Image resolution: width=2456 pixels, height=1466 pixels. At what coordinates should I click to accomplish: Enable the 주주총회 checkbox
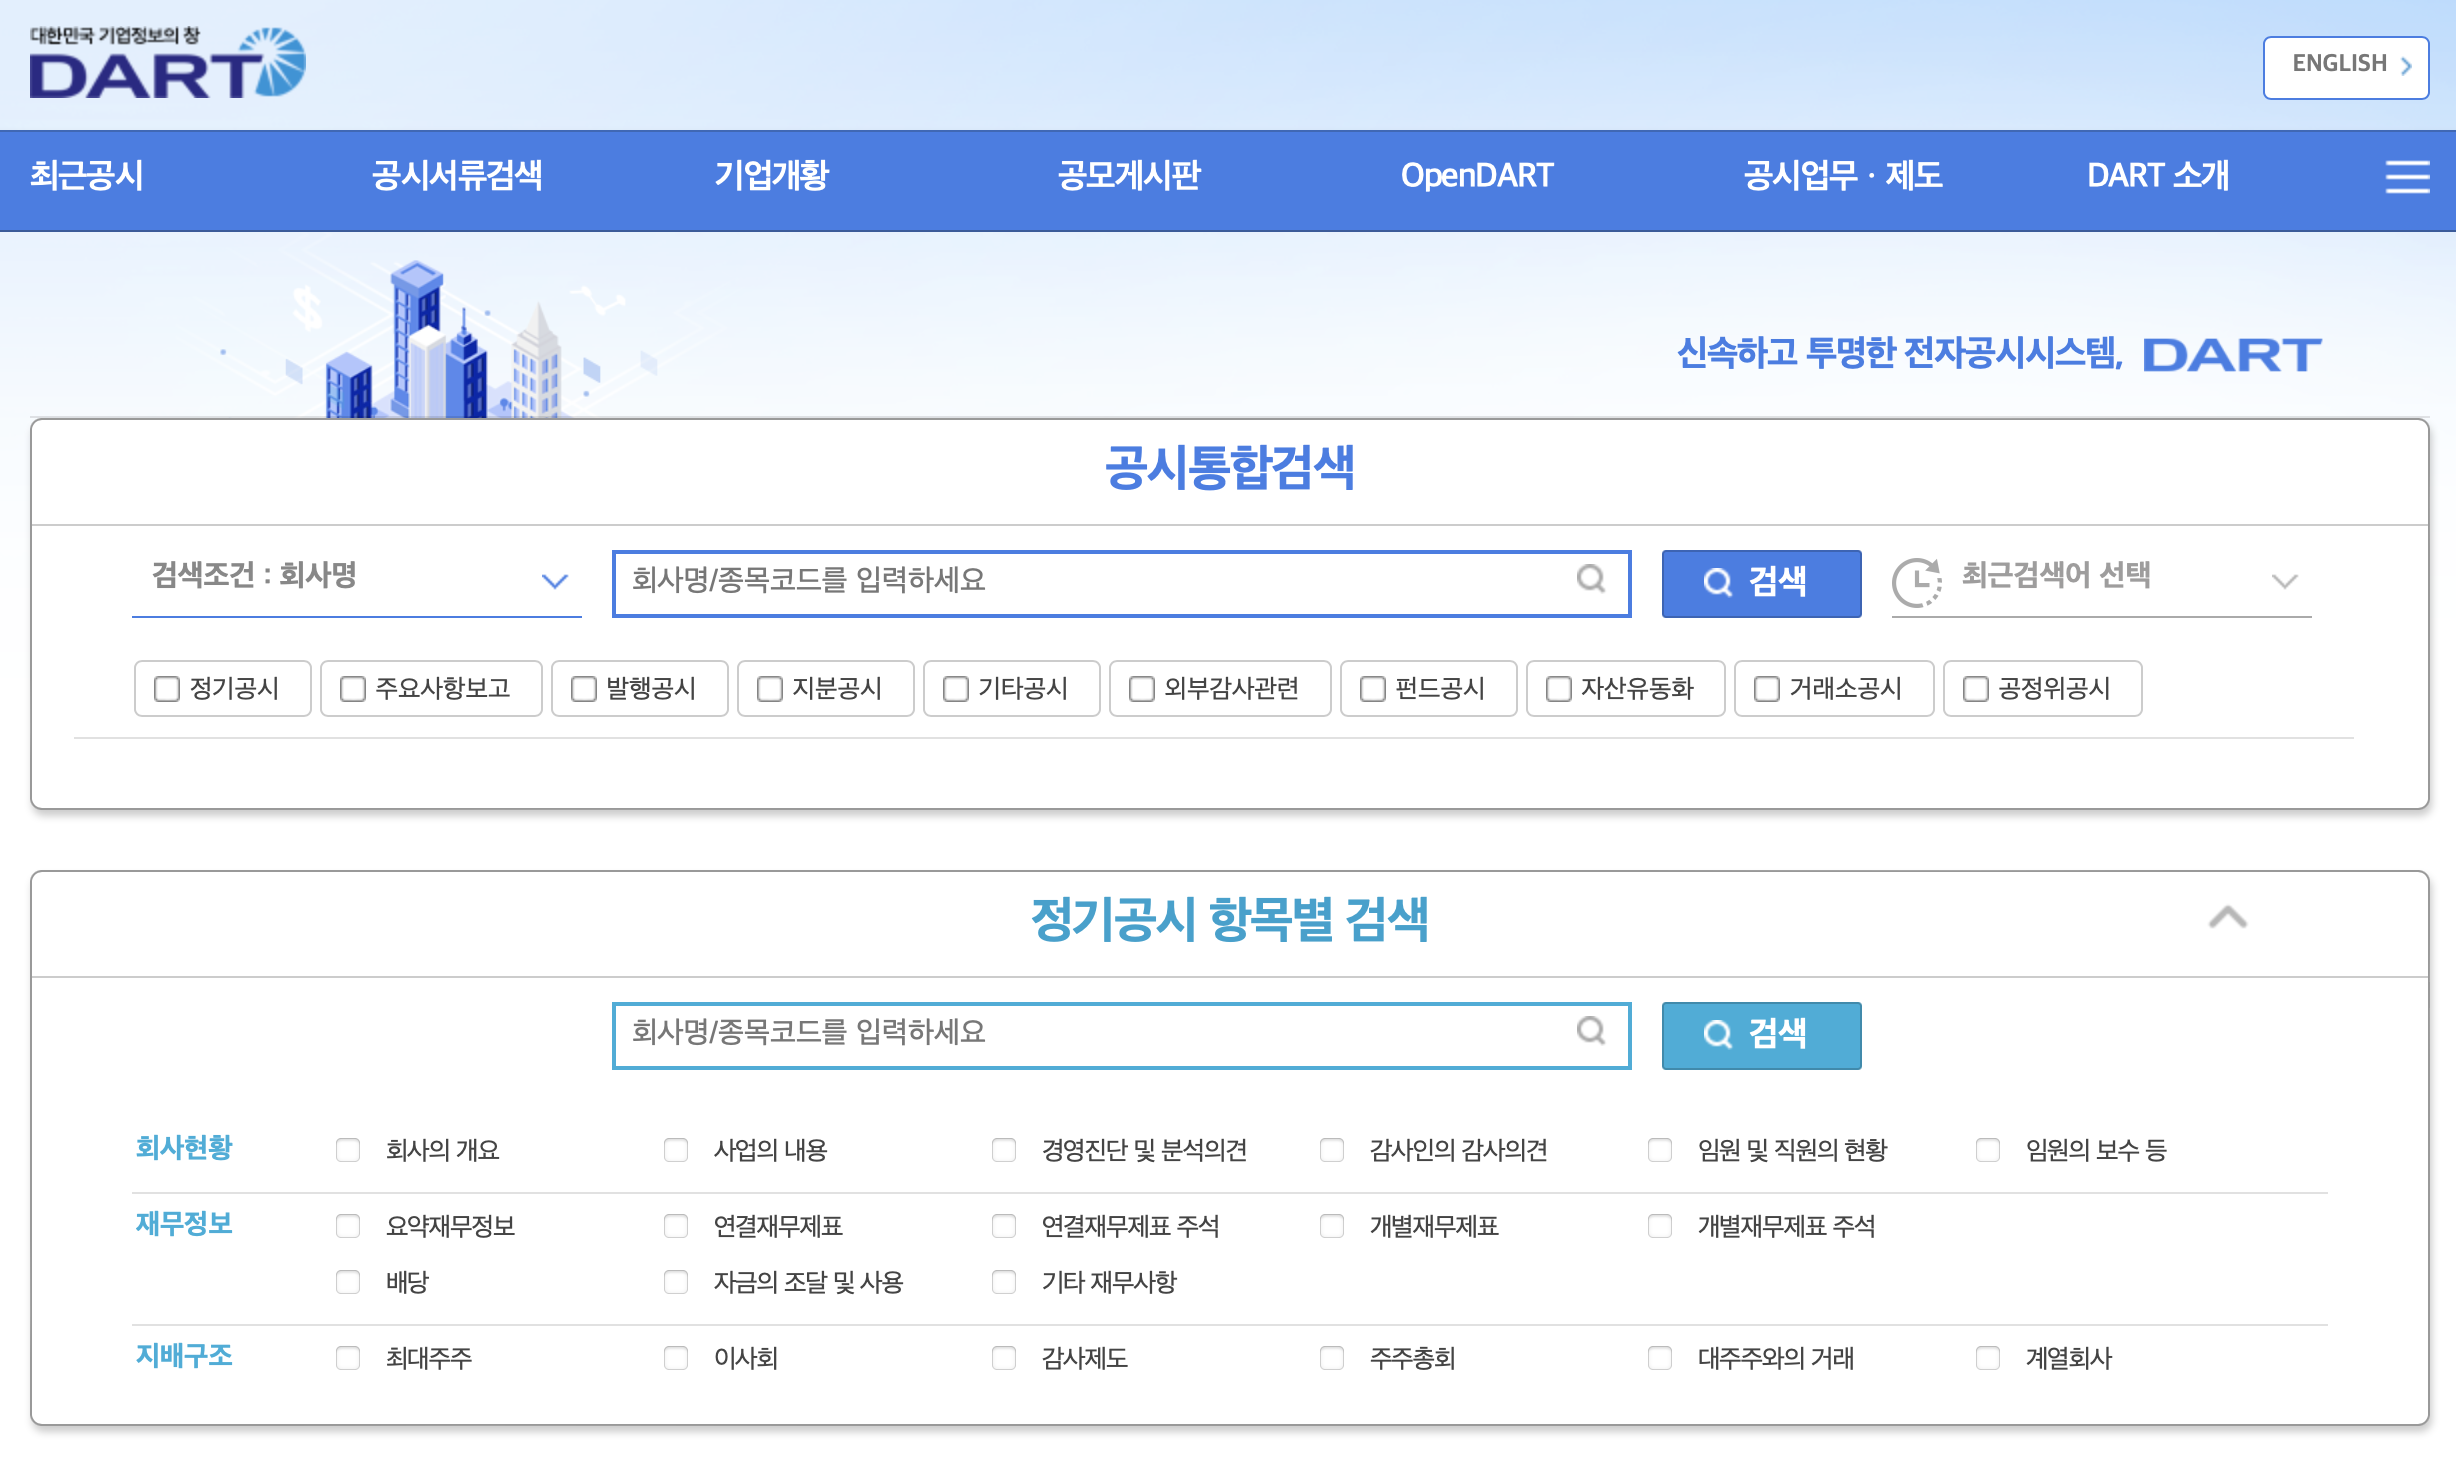click(1332, 1358)
